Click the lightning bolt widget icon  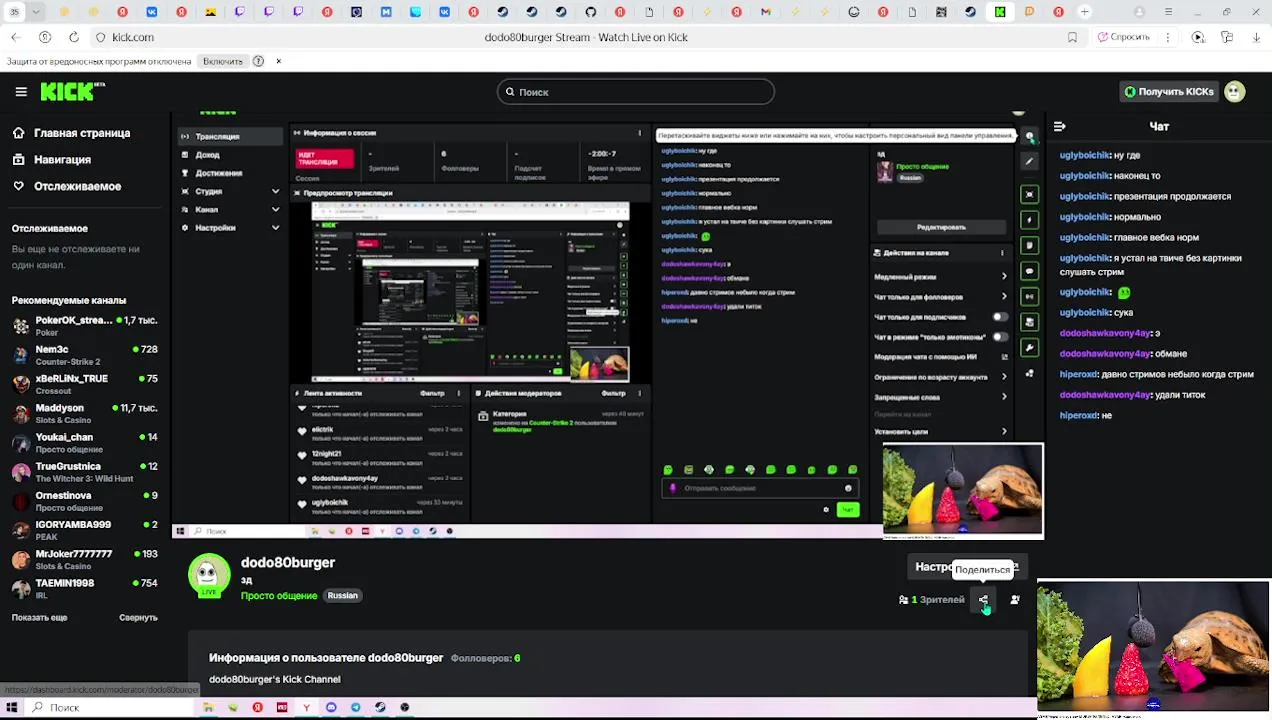coord(1030,220)
